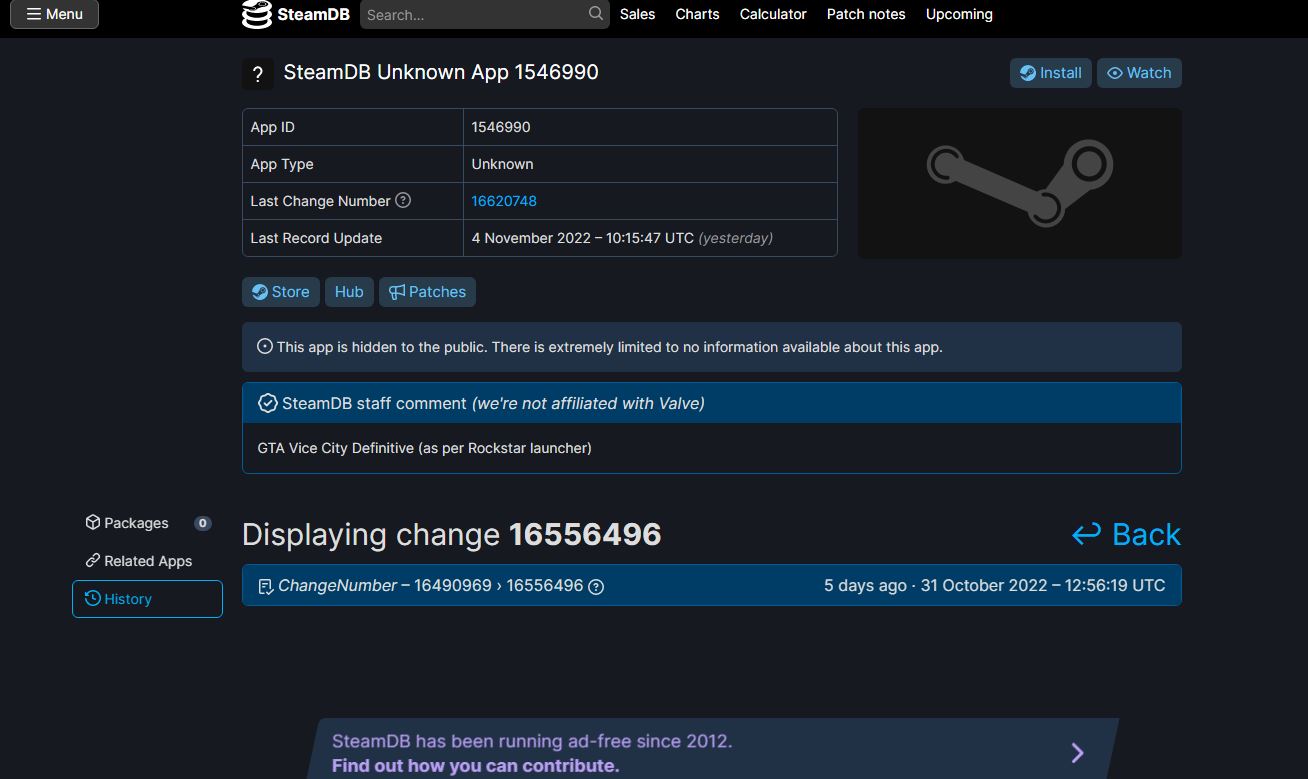Click the Hub button

pos(349,292)
